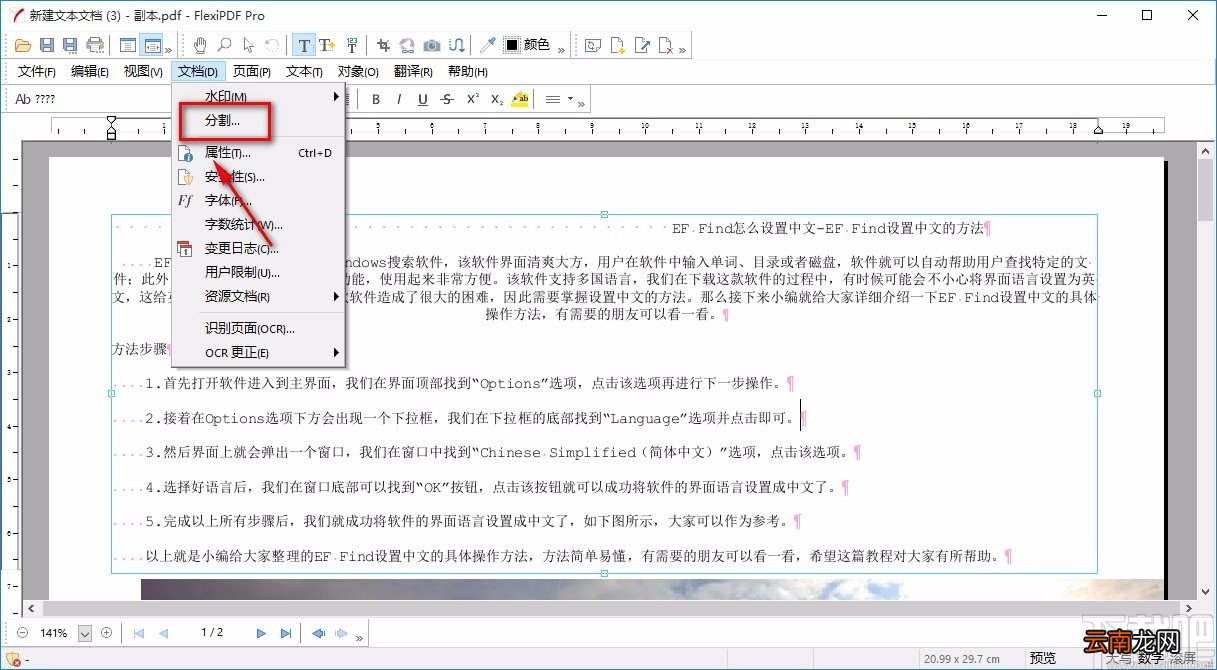
Task: Toggle Bold formatting
Action: pyautogui.click(x=376, y=99)
